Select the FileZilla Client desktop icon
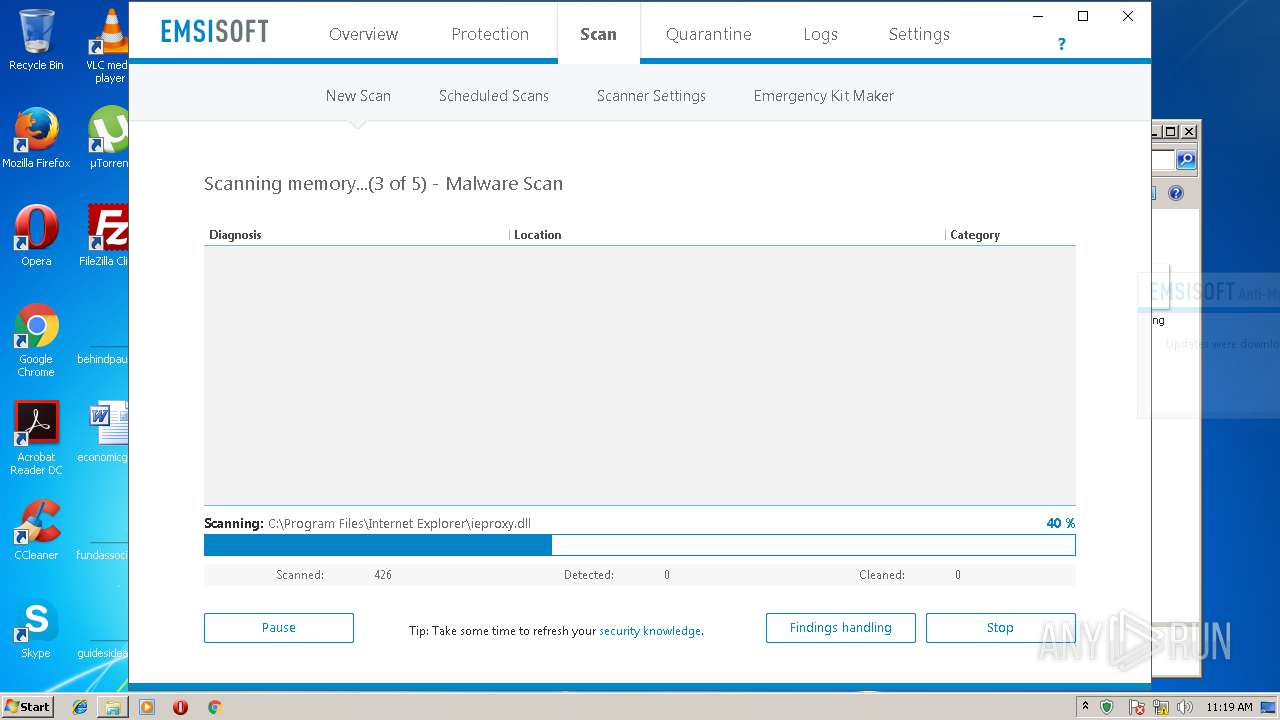Viewport: 1280px width, 720px height. (104, 236)
